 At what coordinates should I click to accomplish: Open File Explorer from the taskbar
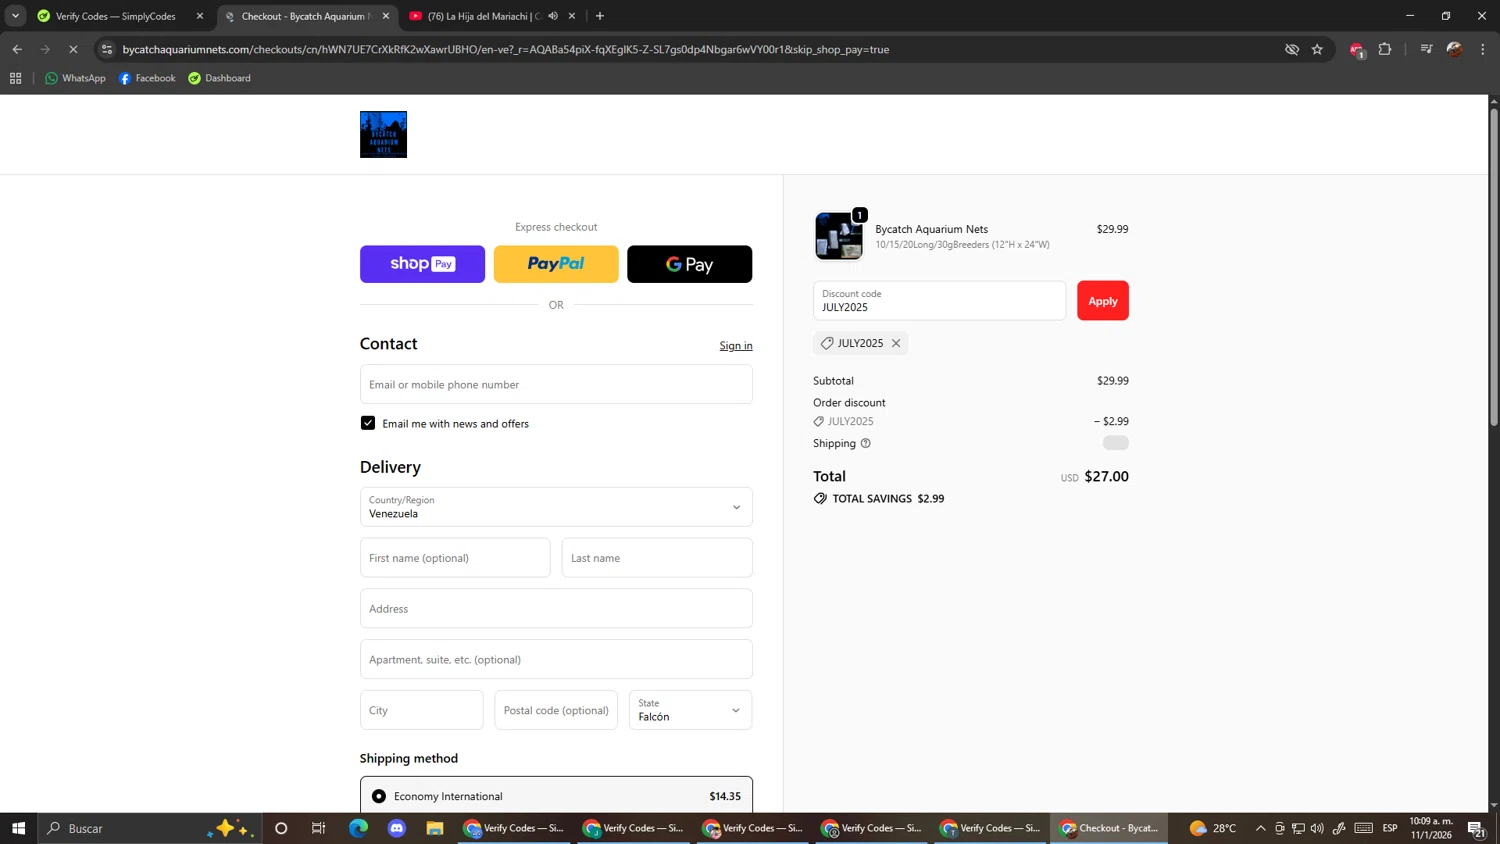[435, 828]
